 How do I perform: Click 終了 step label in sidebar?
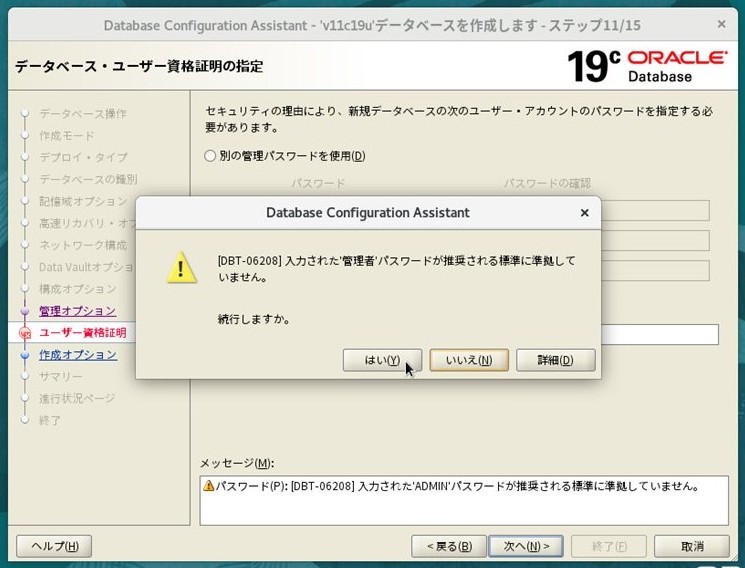(x=49, y=420)
